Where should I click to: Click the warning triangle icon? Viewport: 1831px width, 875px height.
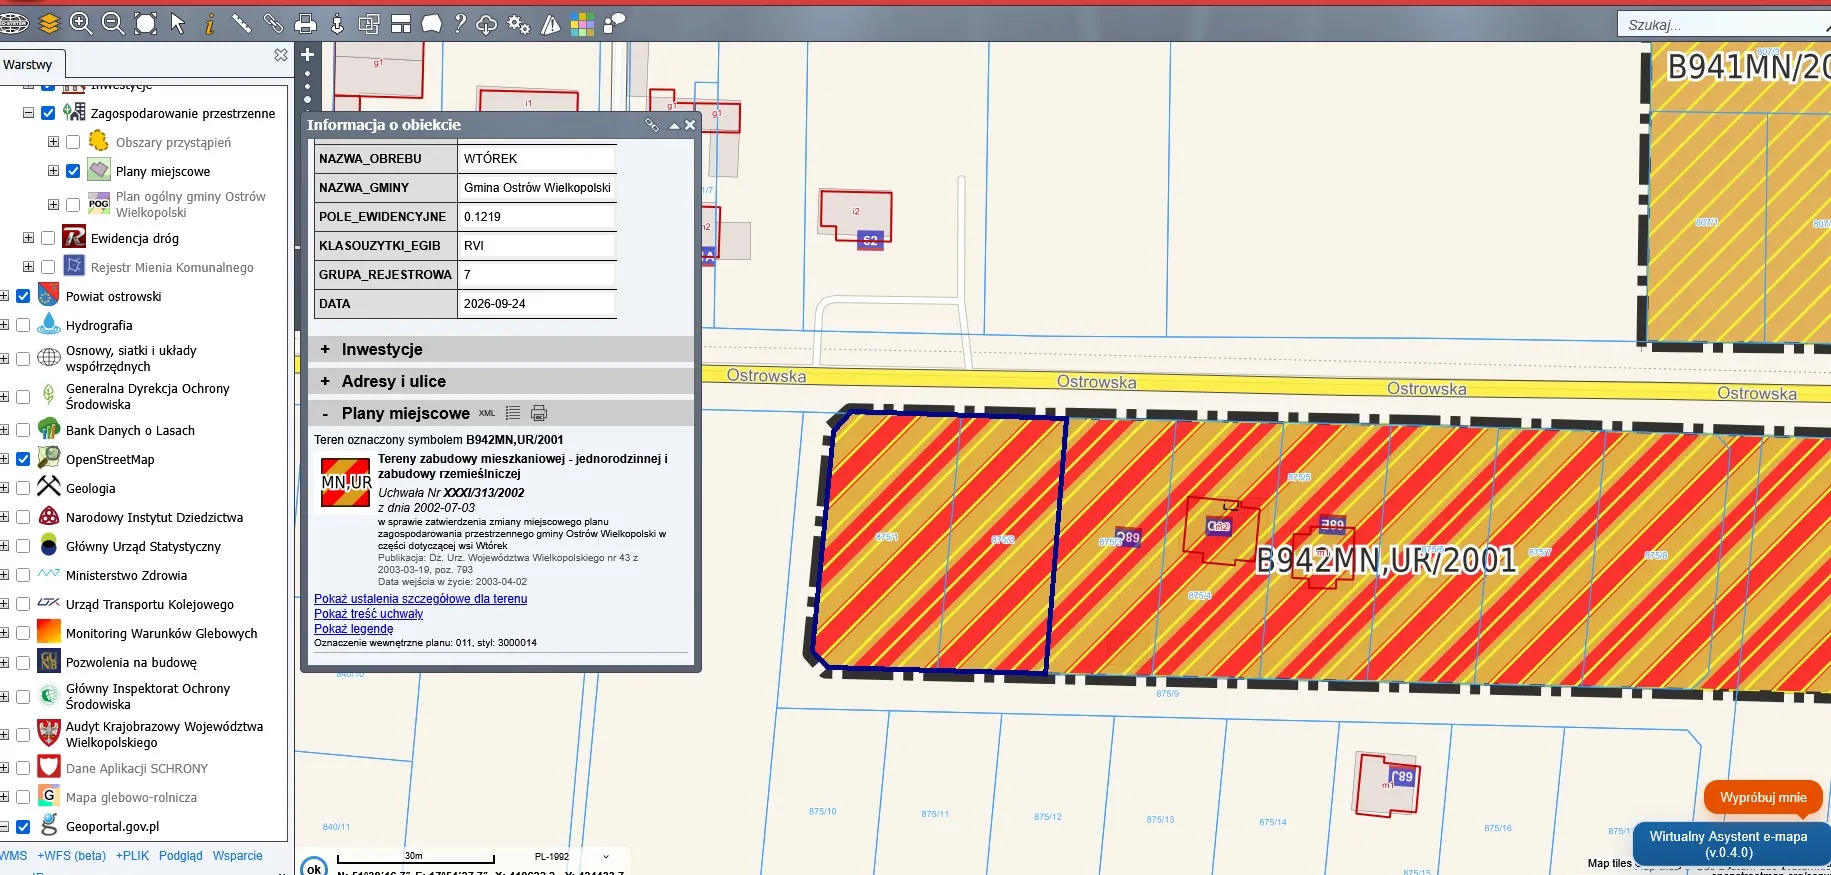pyautogui.click(x=550, y=24)
